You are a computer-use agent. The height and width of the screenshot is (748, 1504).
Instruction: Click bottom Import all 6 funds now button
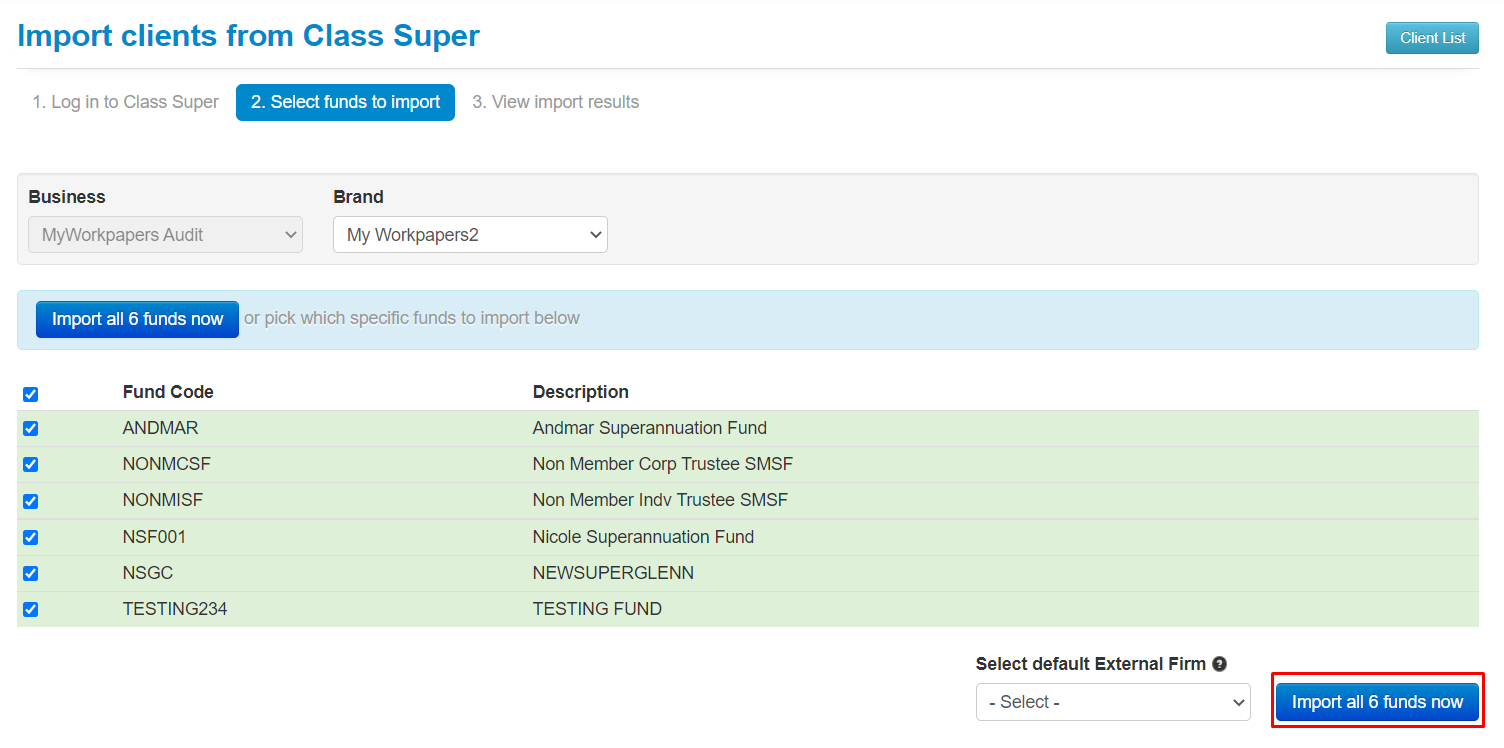[x=1377, y=702]
